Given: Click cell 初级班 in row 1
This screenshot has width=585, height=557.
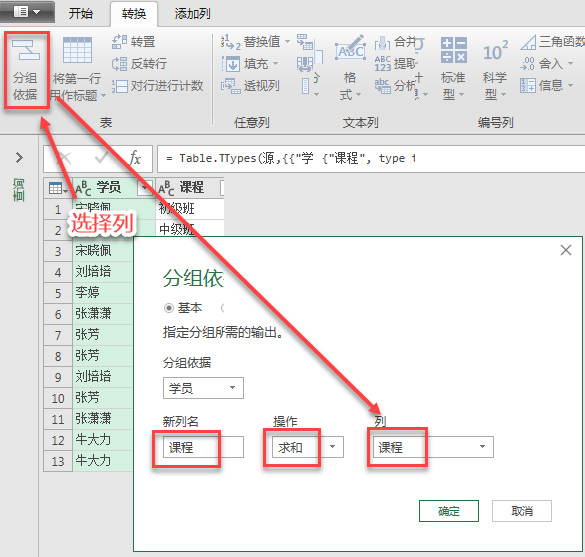Looking at the screenshot, I should 189,209.
